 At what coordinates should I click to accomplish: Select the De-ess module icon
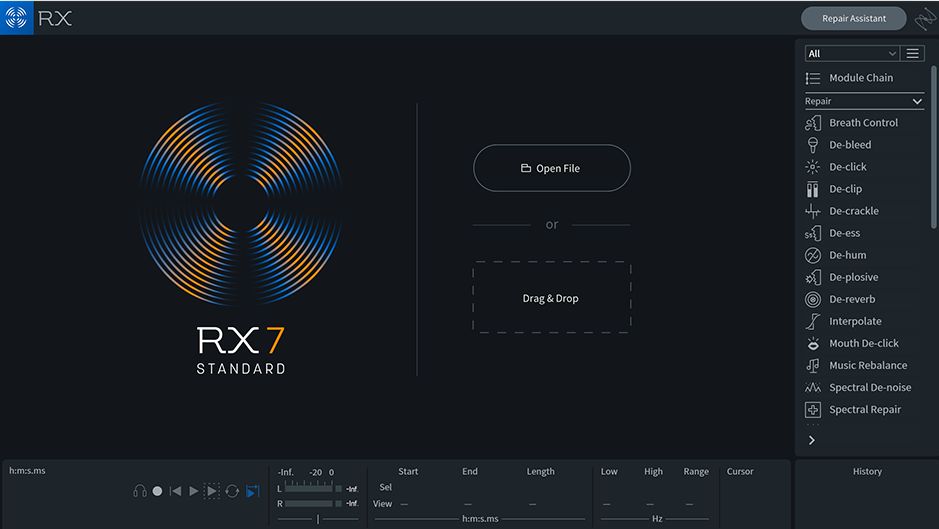tap(813, 233)
